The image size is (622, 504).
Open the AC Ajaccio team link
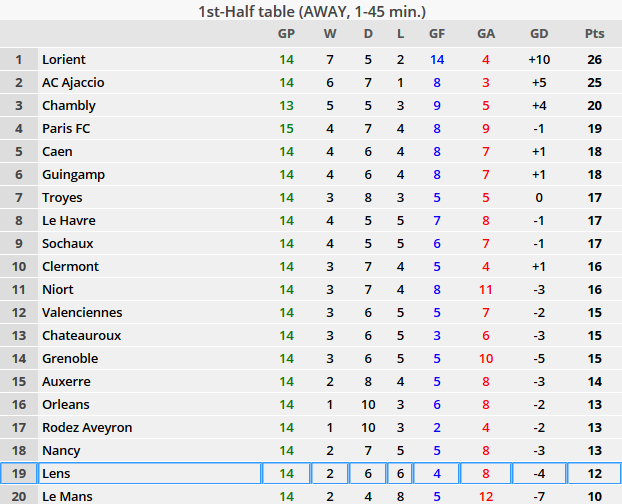click(73, 82)
